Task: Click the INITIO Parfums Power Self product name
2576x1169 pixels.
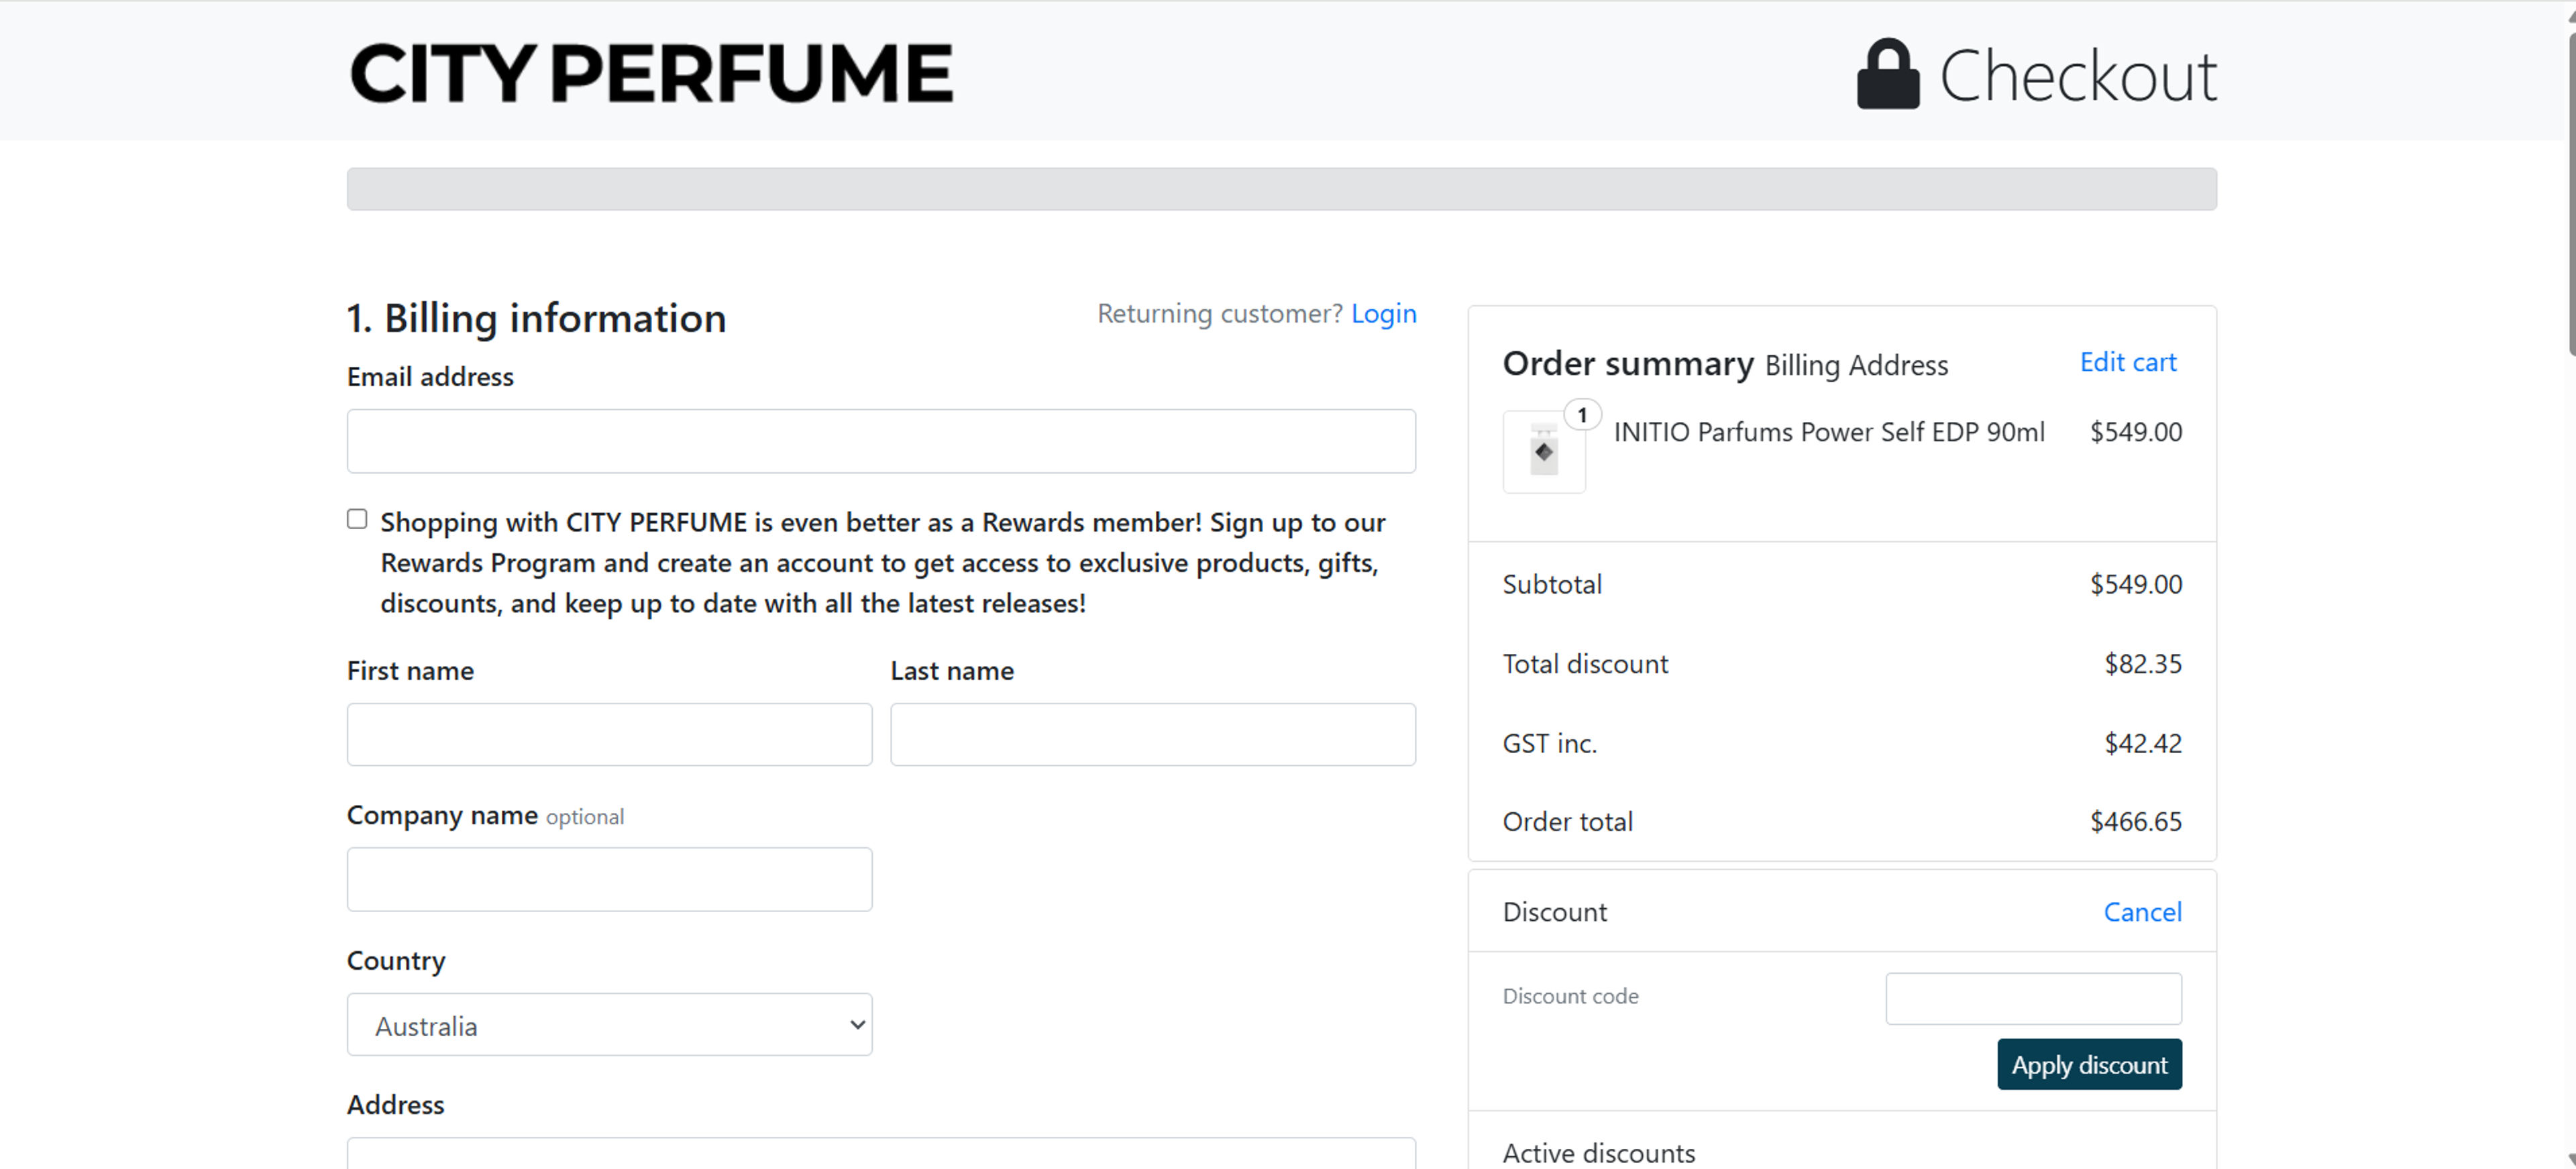Action: 1828,432
